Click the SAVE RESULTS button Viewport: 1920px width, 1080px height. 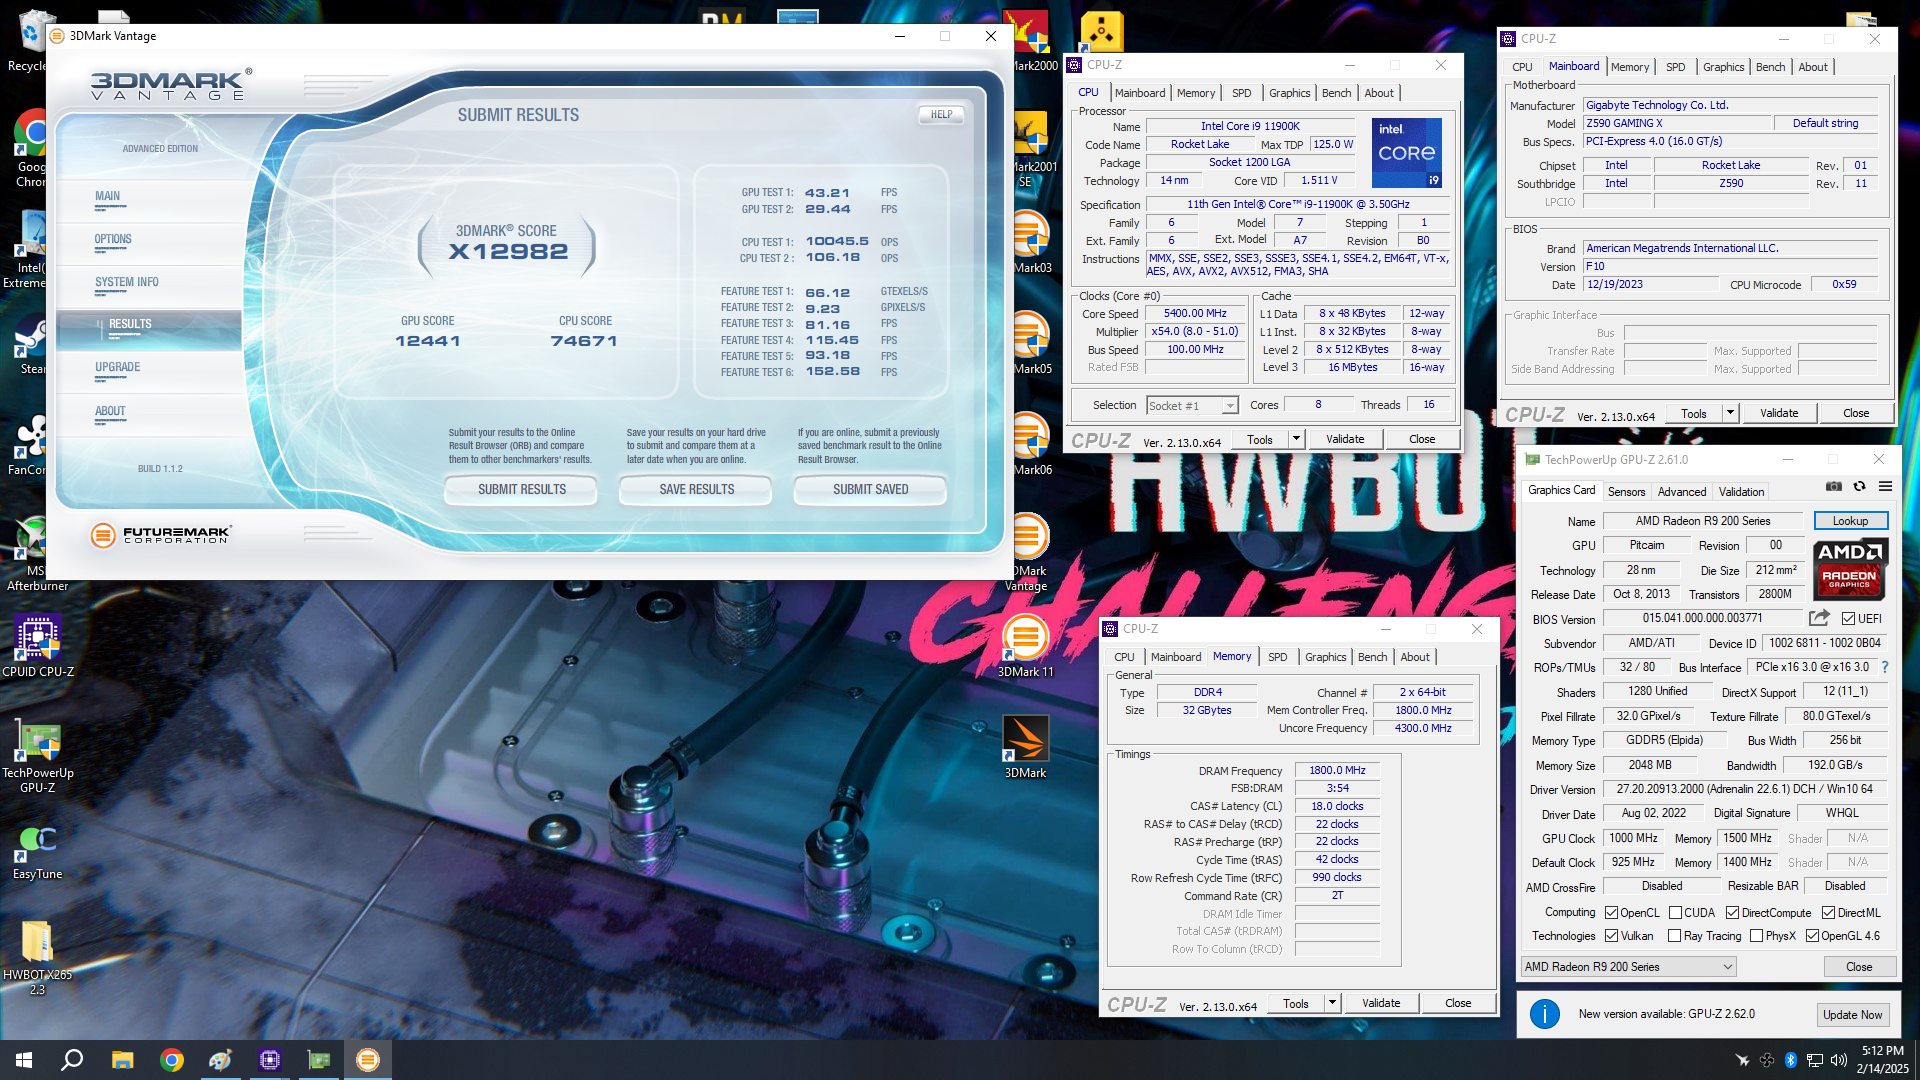(x=696, y=489)
